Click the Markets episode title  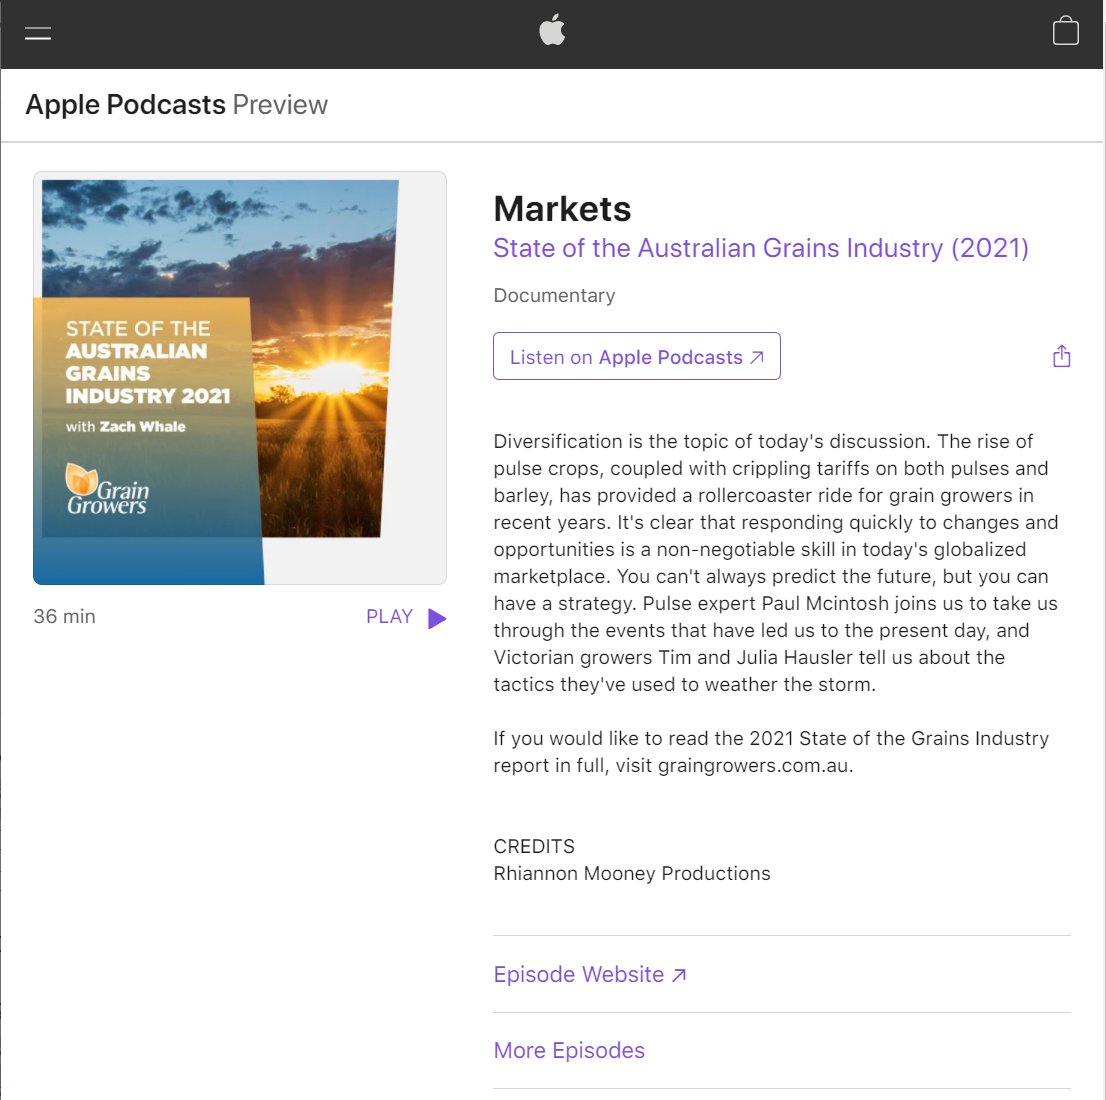[562, 209]
